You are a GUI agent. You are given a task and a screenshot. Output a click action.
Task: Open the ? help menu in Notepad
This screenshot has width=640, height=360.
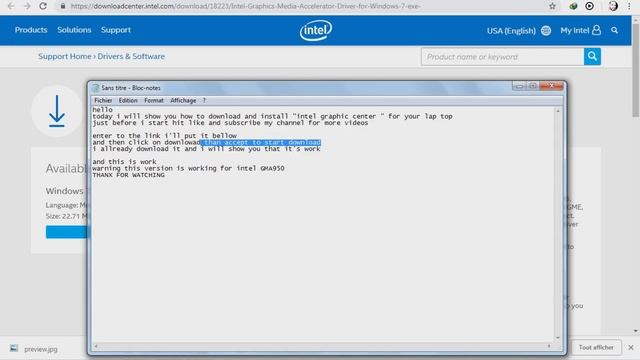(x=204, y=100)
